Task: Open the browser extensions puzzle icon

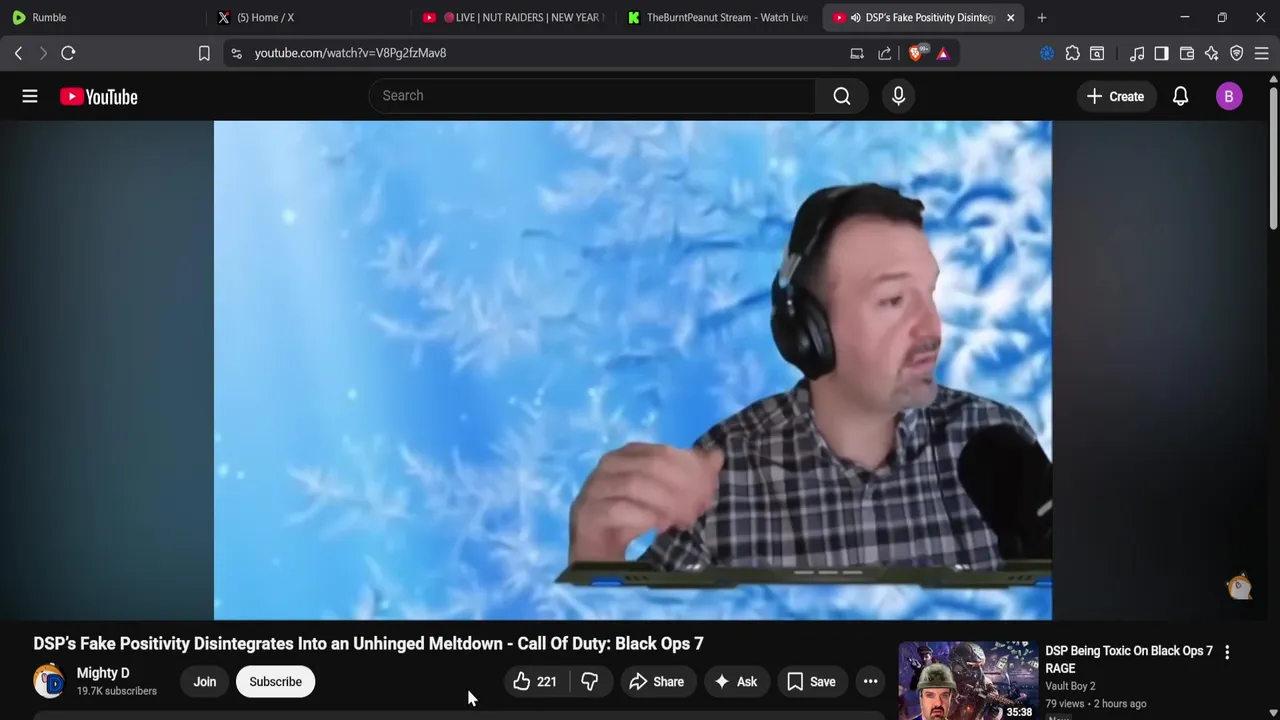Action: [1072, 53]
